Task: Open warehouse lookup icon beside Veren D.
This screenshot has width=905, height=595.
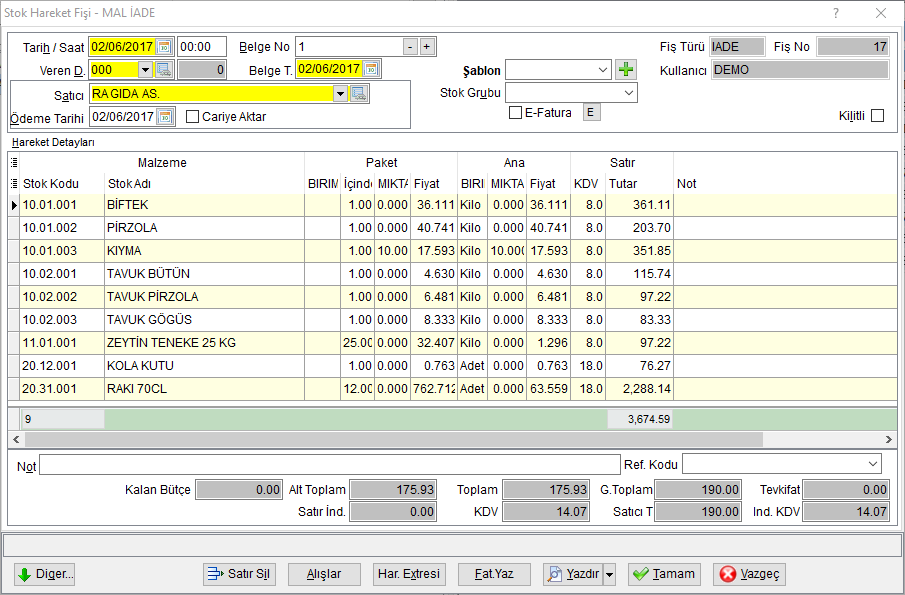Action: pyautogui.click(x=164, y=70)
